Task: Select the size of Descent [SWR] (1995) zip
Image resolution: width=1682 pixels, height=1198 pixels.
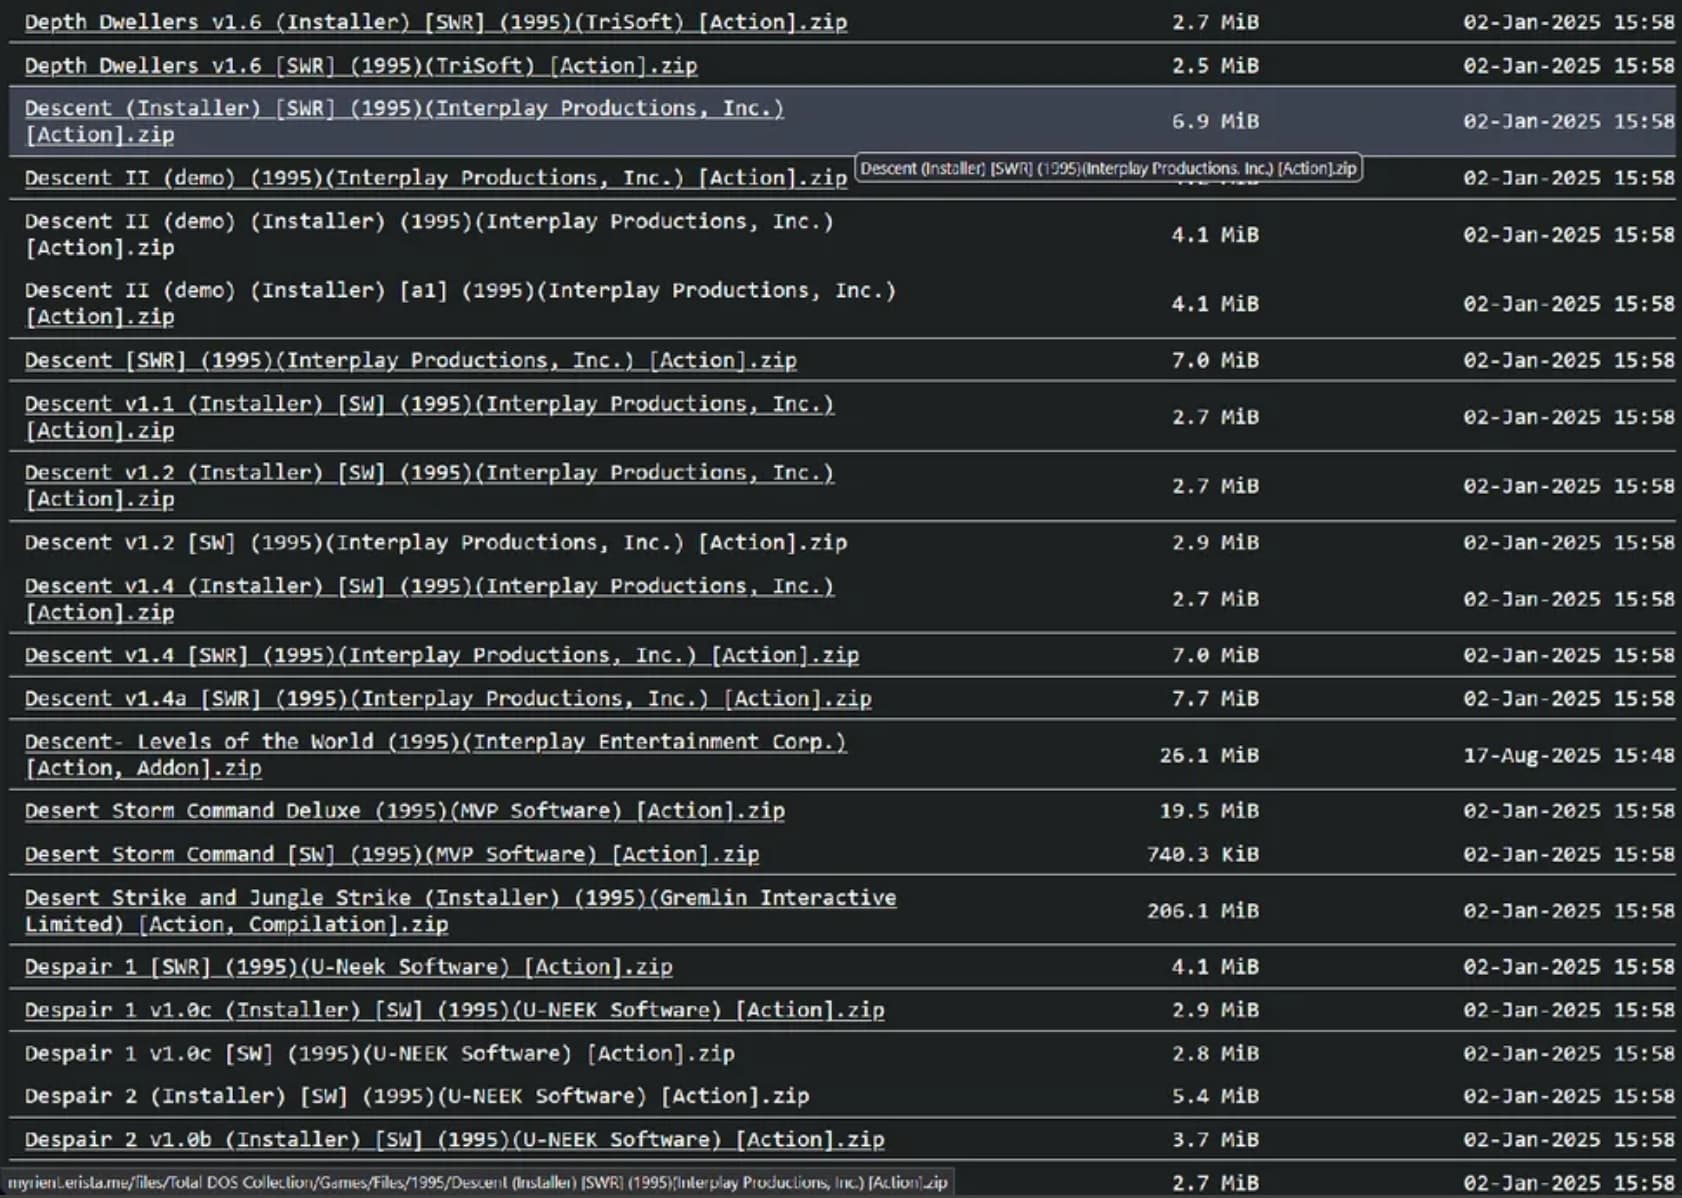Action: click(1215, 360)
